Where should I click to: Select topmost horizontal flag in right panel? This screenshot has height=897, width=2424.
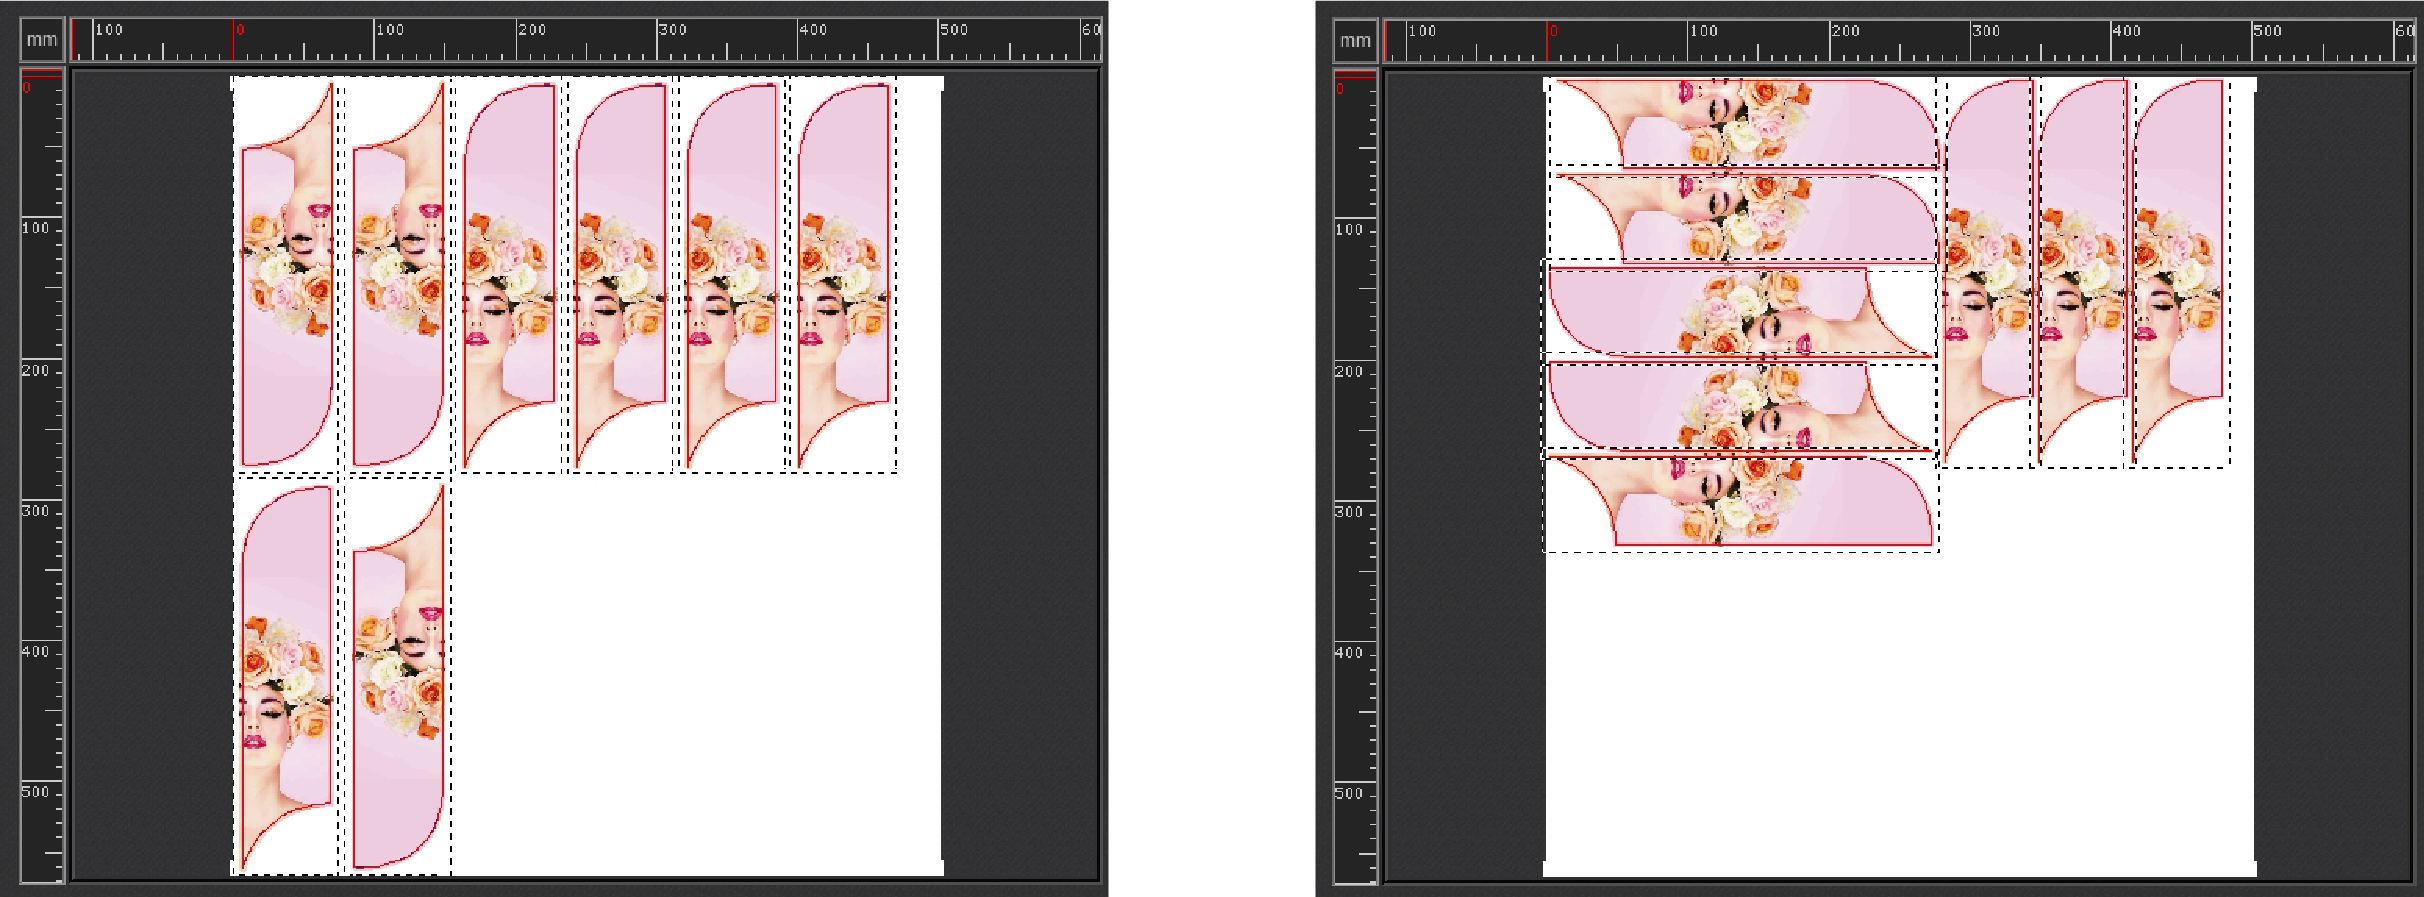pos(1745,122)
